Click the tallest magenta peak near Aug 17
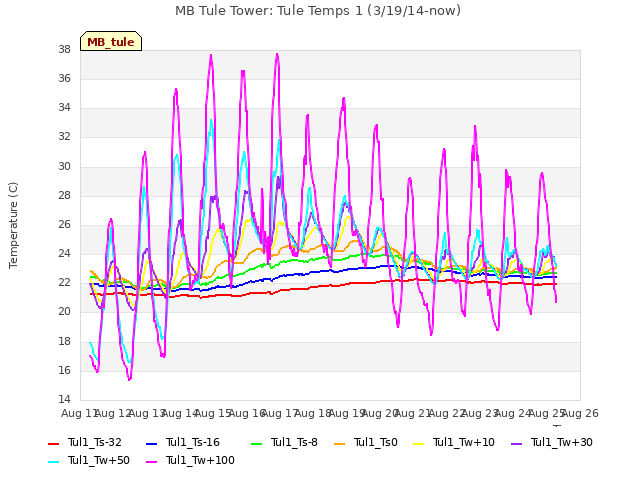The image size is (640, 480). click(277, 54)
